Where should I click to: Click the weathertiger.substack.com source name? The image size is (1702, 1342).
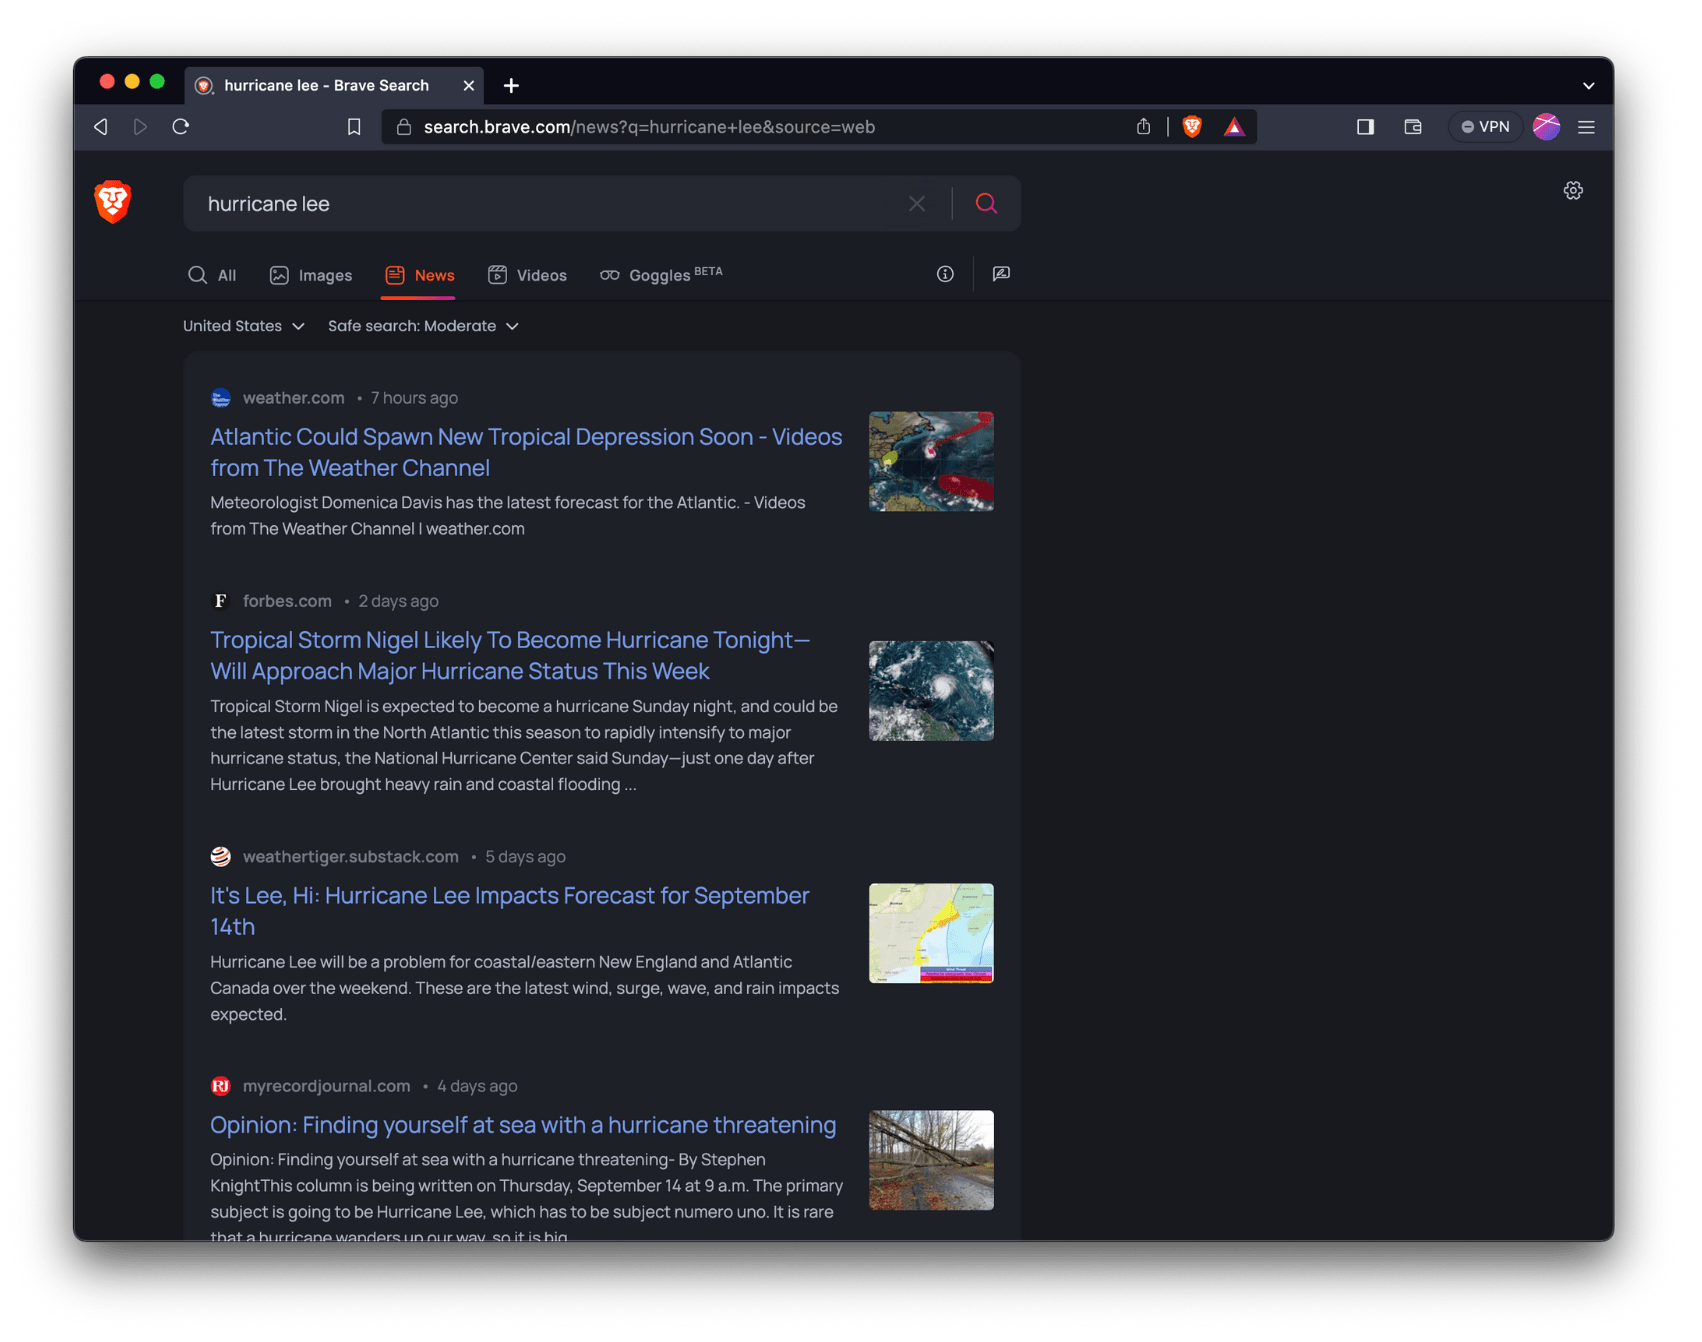(350, 857)
